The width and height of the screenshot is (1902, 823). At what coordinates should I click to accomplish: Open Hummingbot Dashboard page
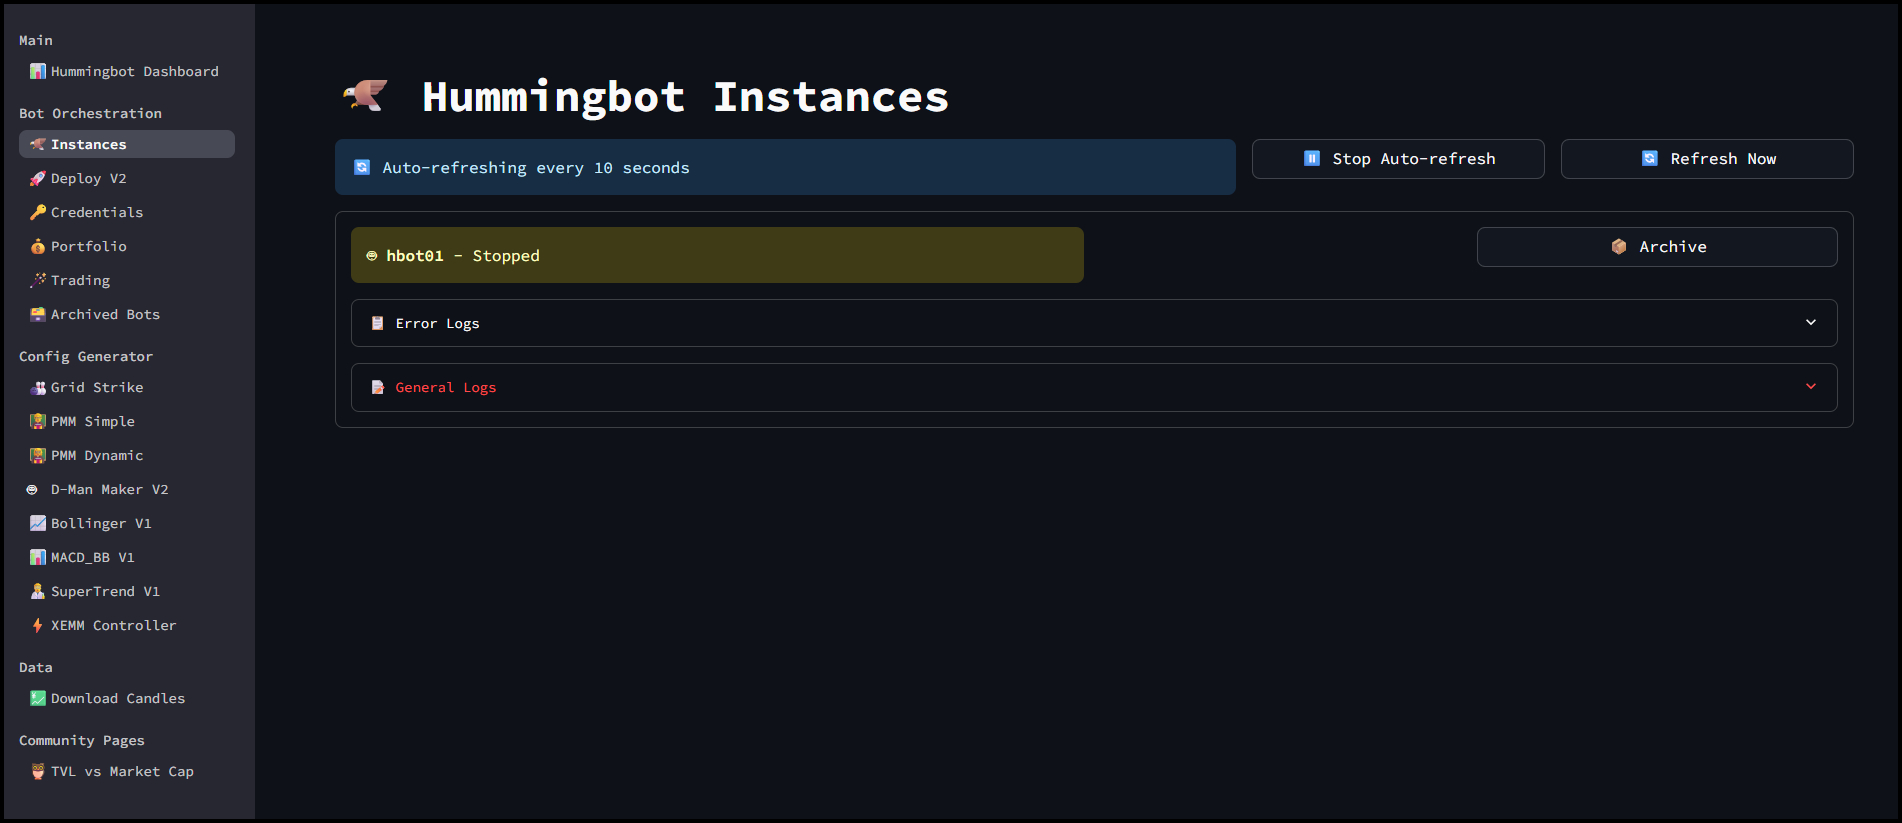[134, 71]
